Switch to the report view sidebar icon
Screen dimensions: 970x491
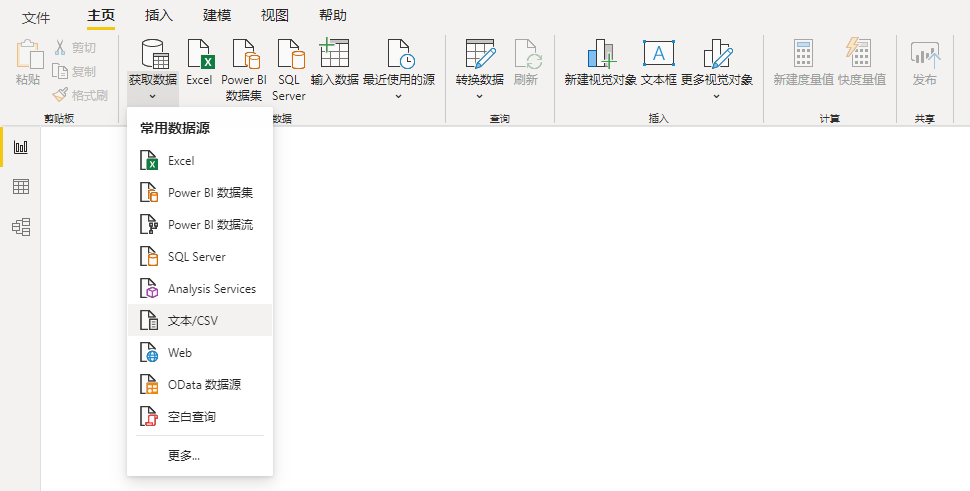(20, 147)
